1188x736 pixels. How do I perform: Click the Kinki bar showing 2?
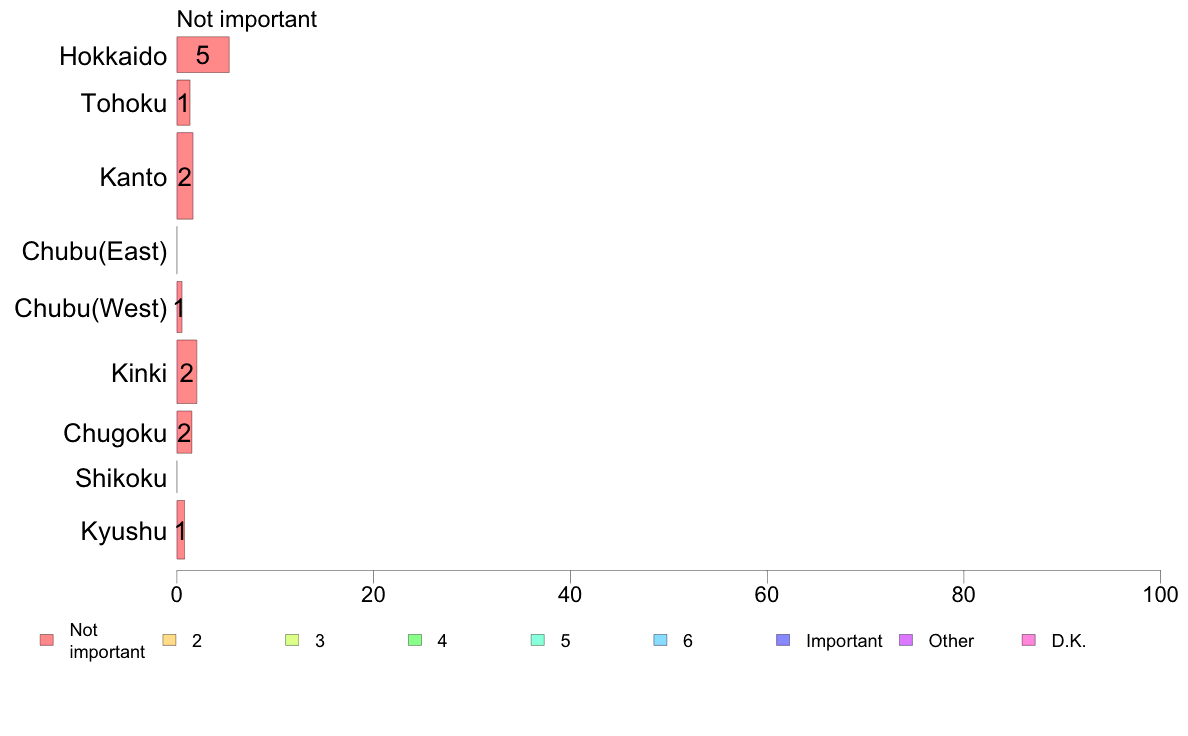187,374
